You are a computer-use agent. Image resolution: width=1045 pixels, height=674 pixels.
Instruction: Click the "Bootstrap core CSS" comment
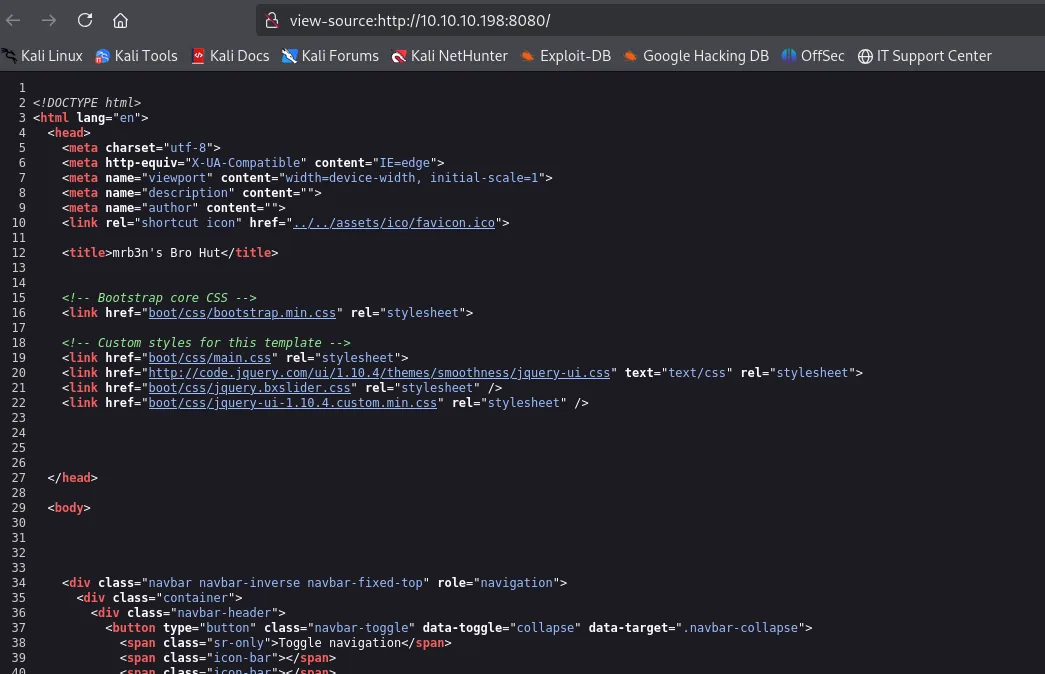pos(159,297)
